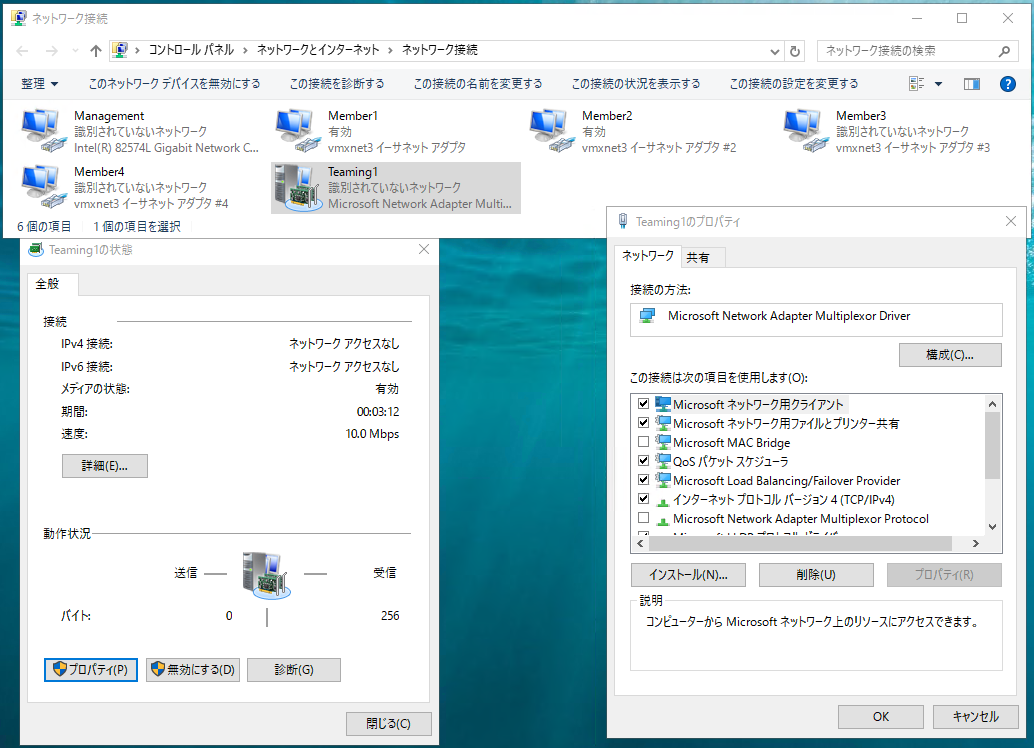Open help with question mark icon
Viewport: 1034px width, 748px height.
pos(1007,84)
